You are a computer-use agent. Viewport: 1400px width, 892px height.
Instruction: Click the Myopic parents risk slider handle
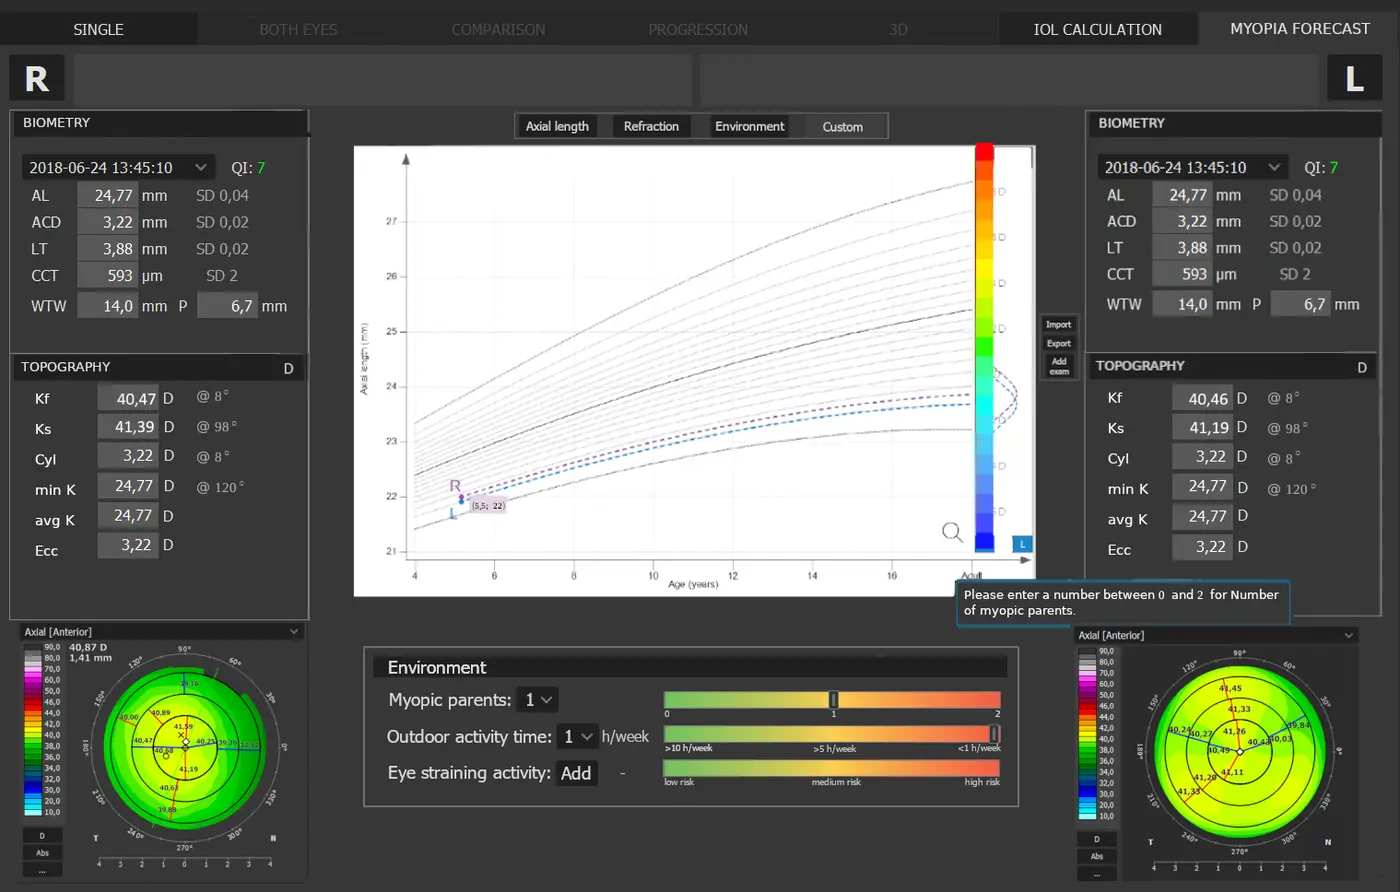coord(833,700)
